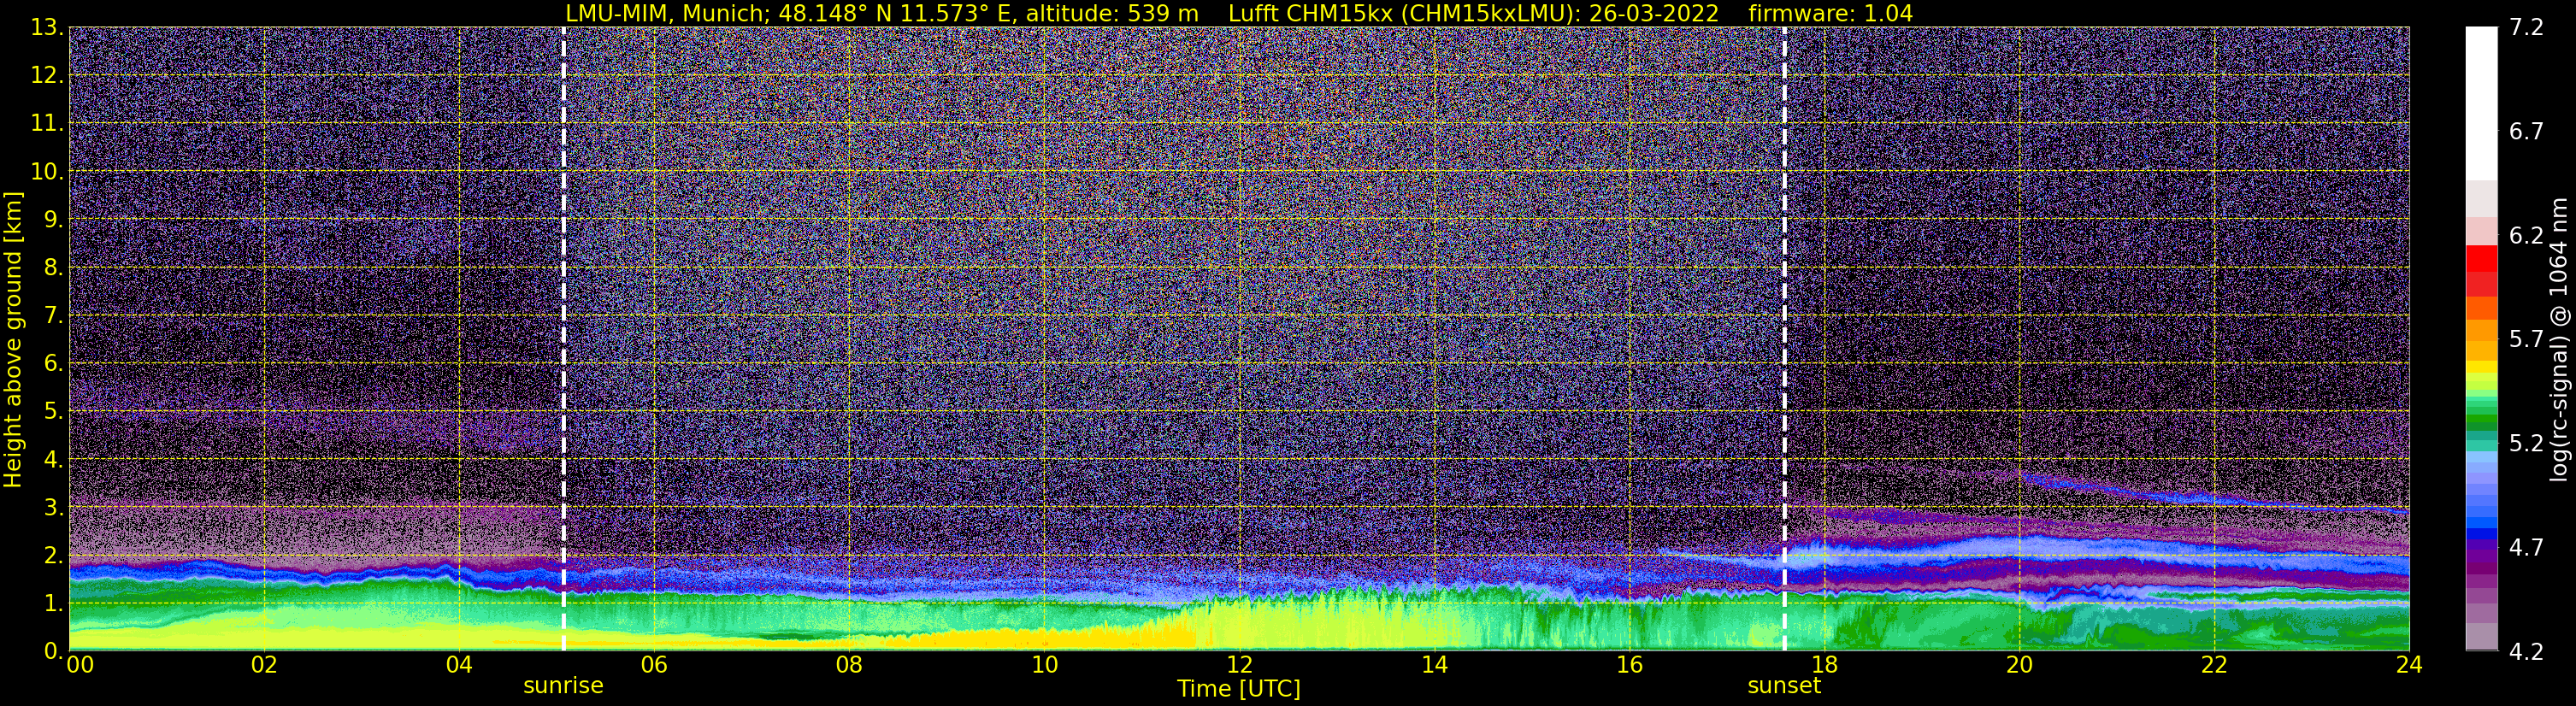This screenshot has width=2576, height=706.
Task: Click the "8." height axis tick label
Action: coord(54,268)
